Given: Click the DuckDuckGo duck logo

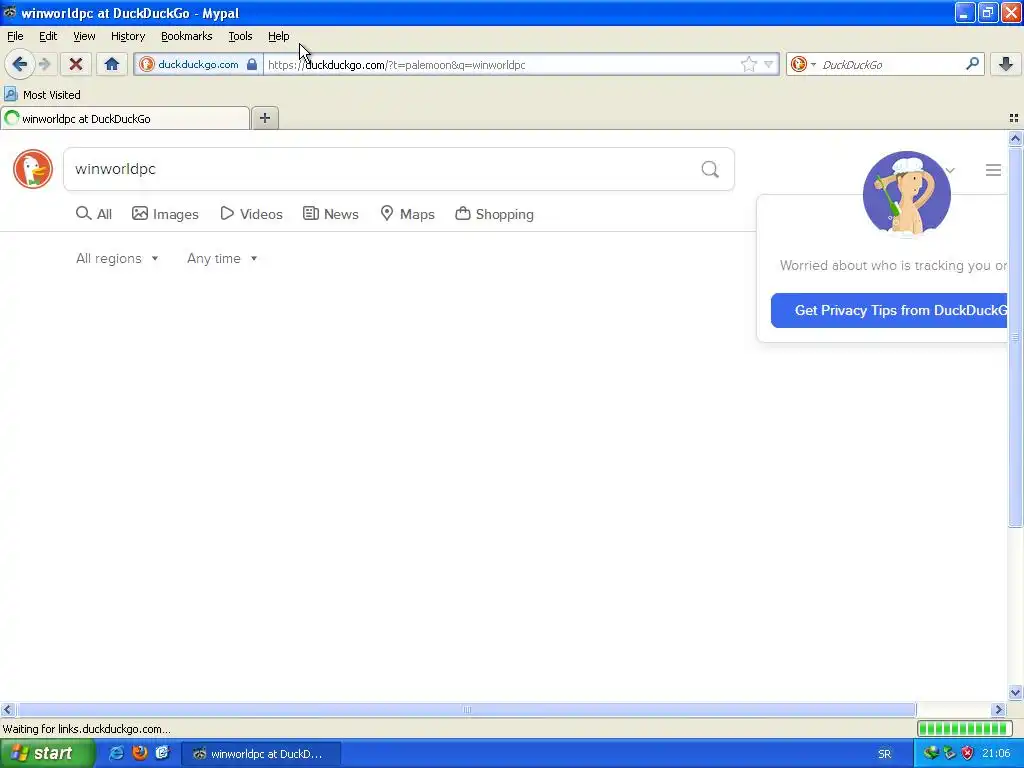Looking at the screenshot, I should [x=33, y=169].
